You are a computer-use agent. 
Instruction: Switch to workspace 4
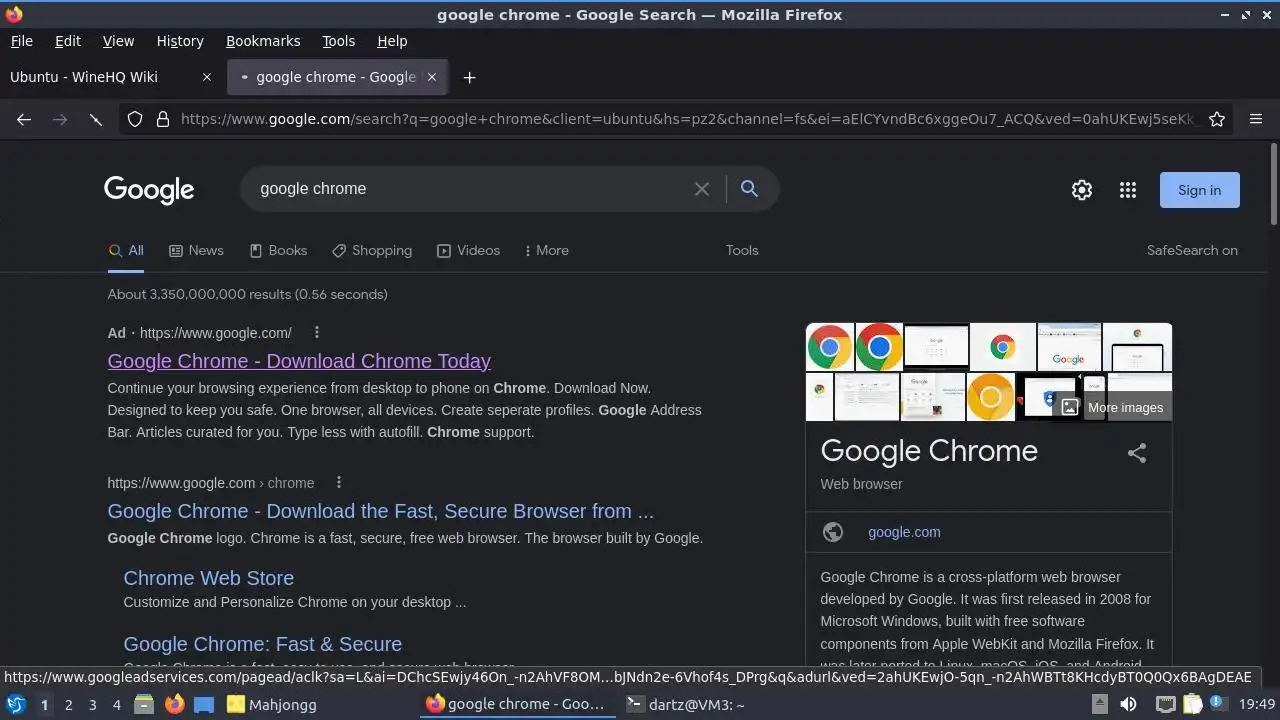pos(116,704)
